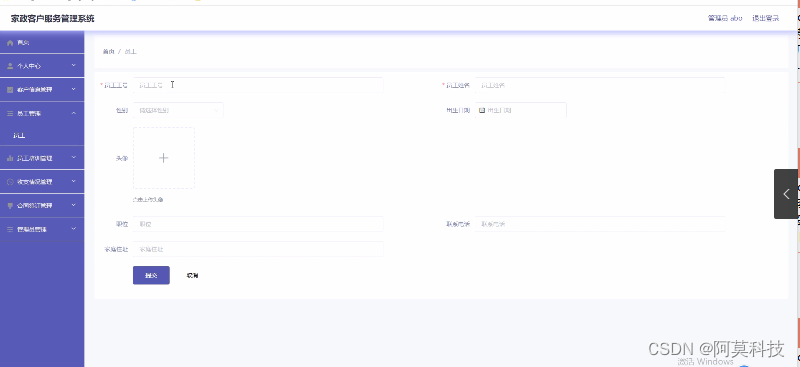800x367 pixels.
Task: Click the 出生日期 birth date input
Action: pyautogui.click(x=521, y=110)
